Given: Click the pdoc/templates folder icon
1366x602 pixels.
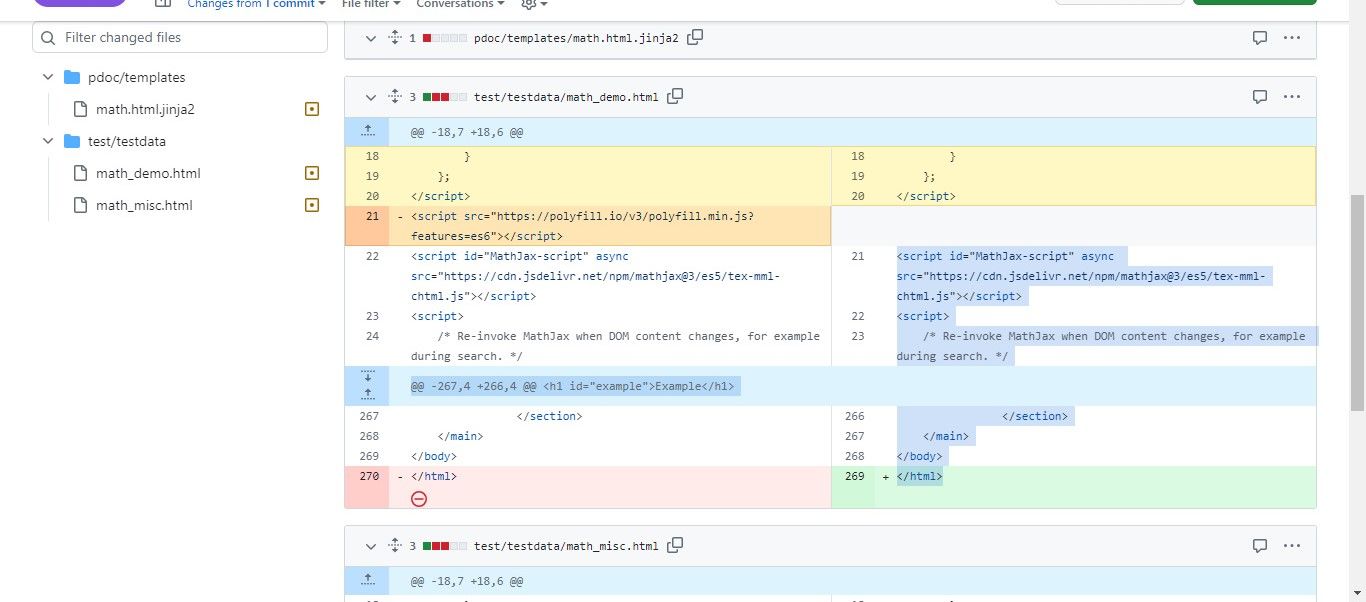Looking at the screenshot, I should pos(71,77).
